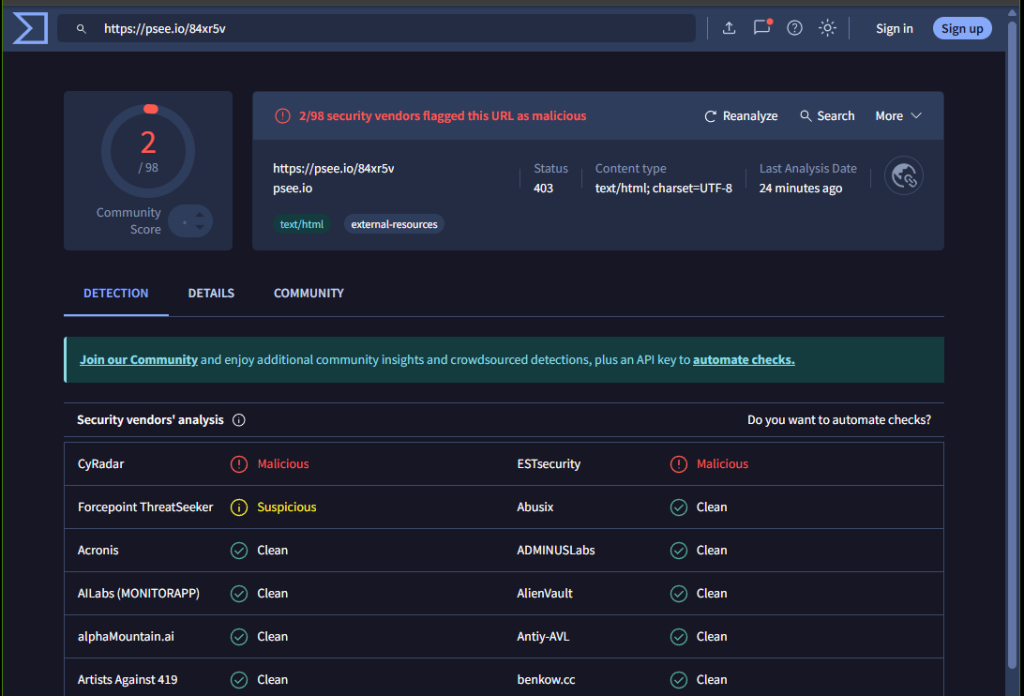
Task: Click the AlienVault clean checkmark icon
Action: (x=679, y=593)
